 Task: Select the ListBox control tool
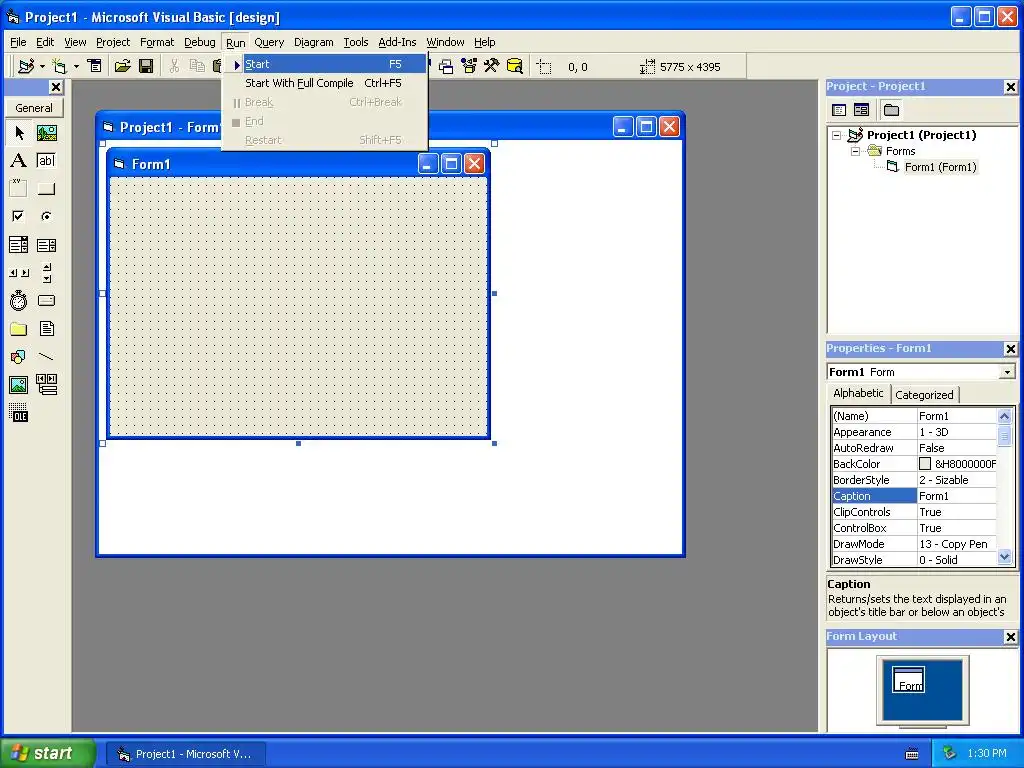(x=46, y=245)
